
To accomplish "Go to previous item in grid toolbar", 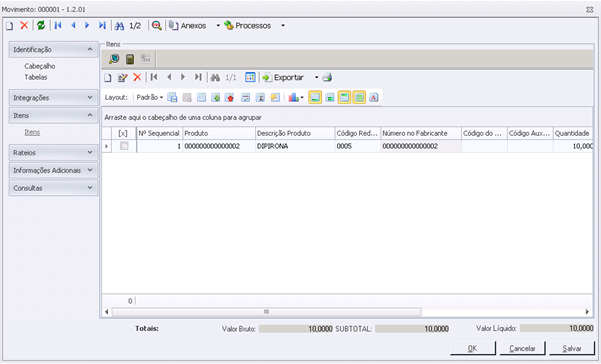I will point(169,77).
